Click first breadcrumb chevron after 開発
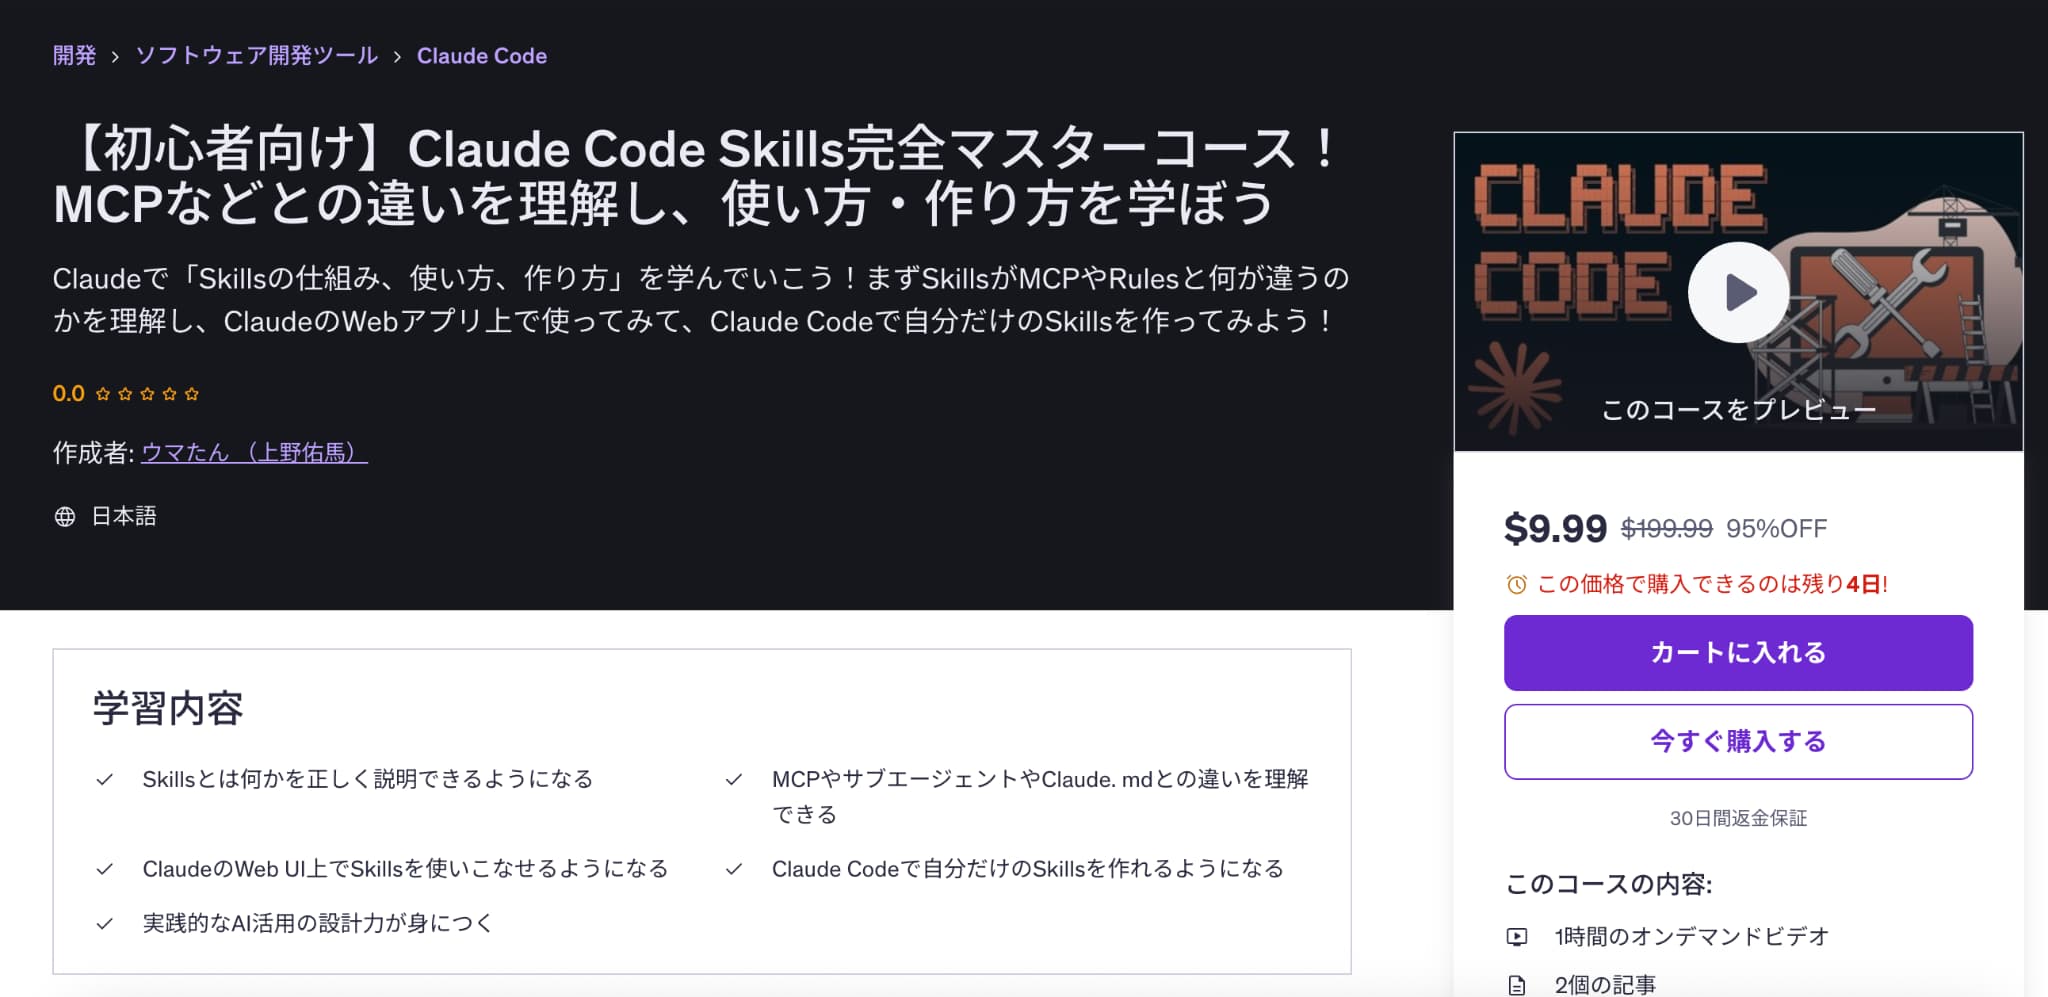Image resolution: width=2048 pixels, height=997 pixels. (115, 57)
